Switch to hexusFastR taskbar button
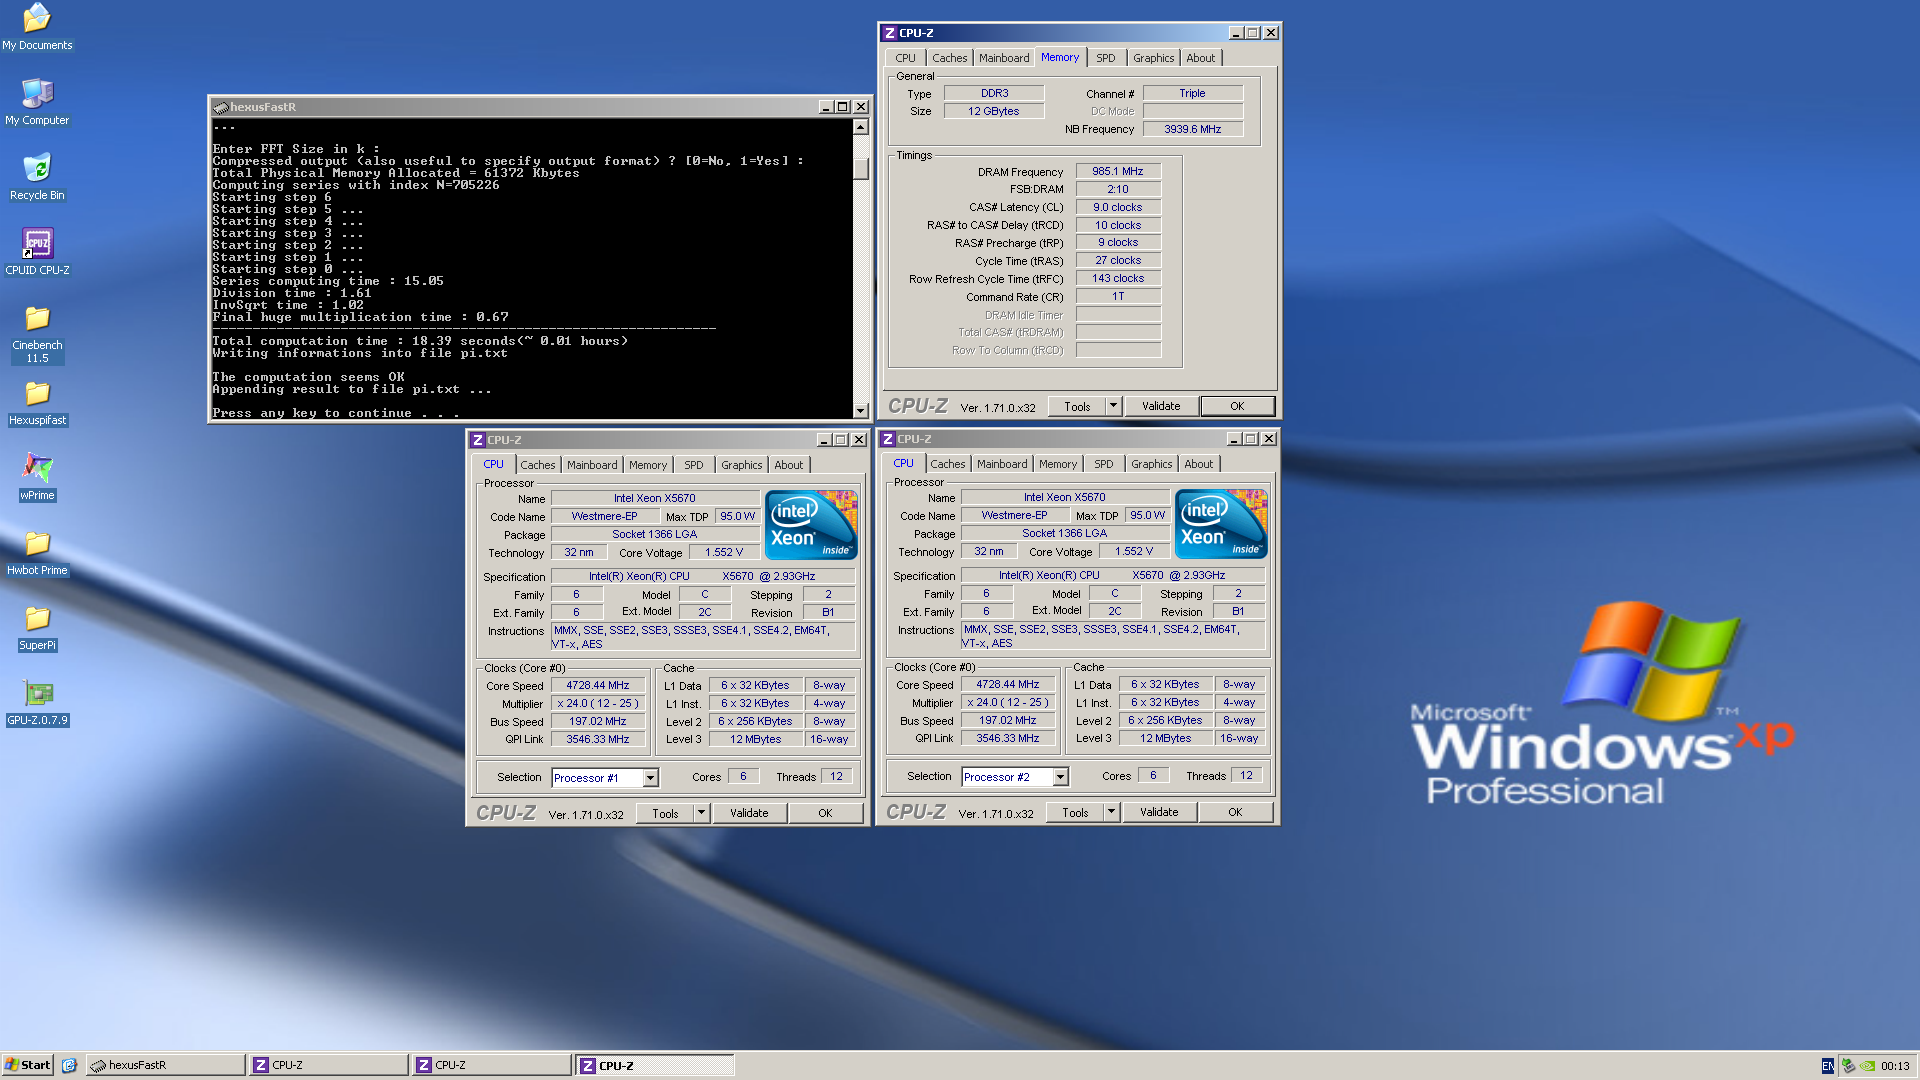This screenshot has width=1920, height=1080. [165, 1065]
